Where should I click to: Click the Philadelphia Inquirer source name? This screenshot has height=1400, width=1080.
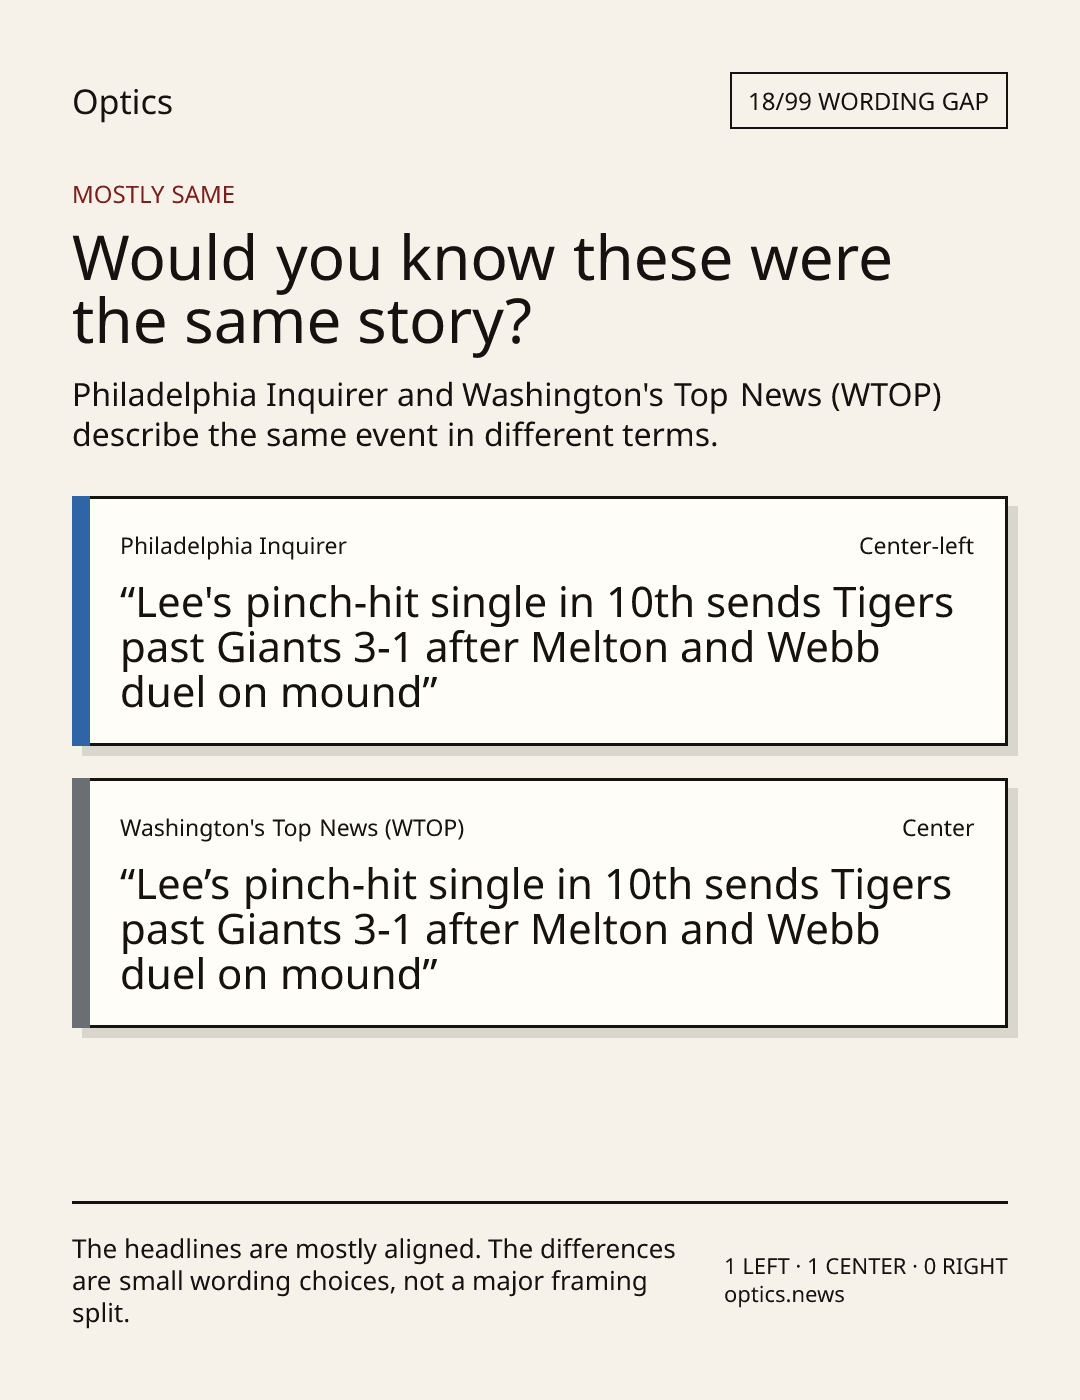tap(233, 546)
